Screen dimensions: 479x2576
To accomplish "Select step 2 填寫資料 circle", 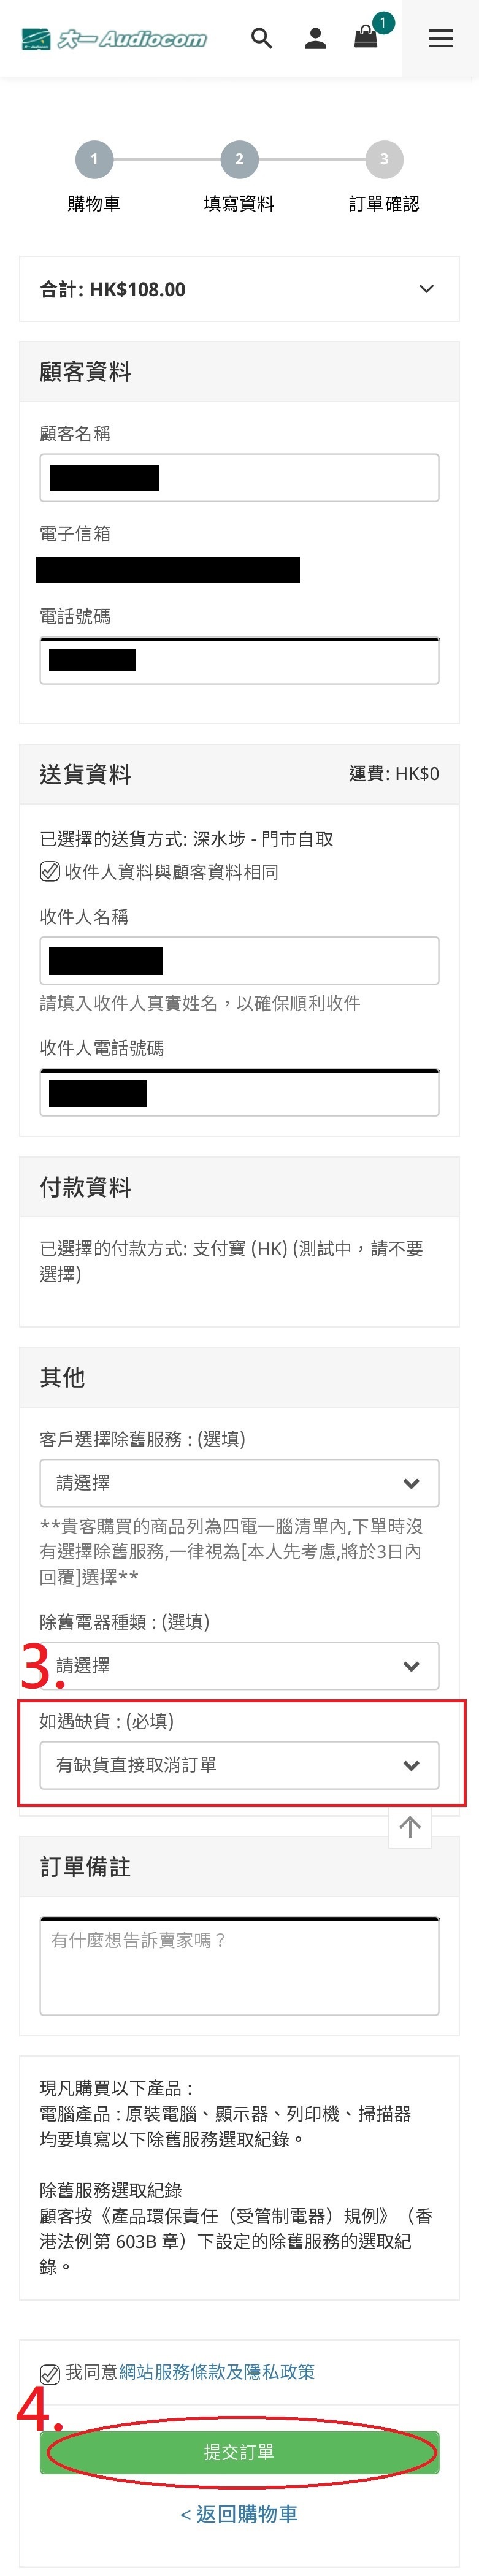I will click(239, 159).
